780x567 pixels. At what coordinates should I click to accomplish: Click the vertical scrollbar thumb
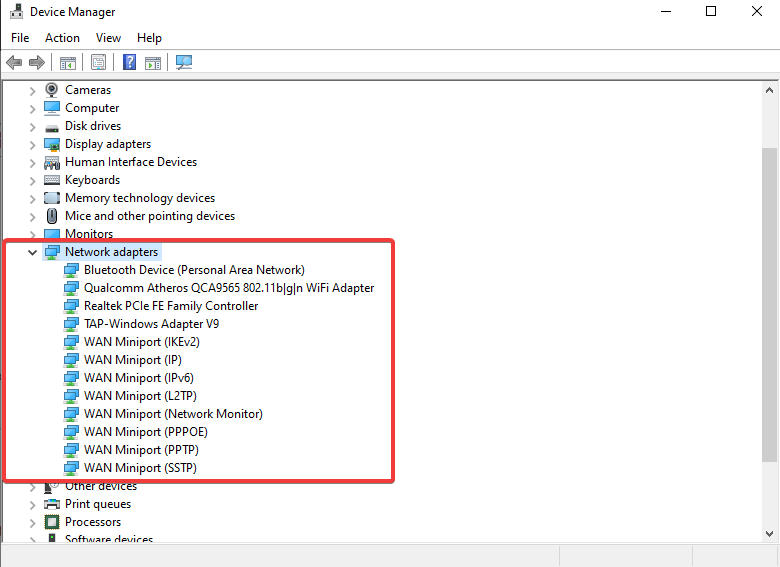(769, 304)
